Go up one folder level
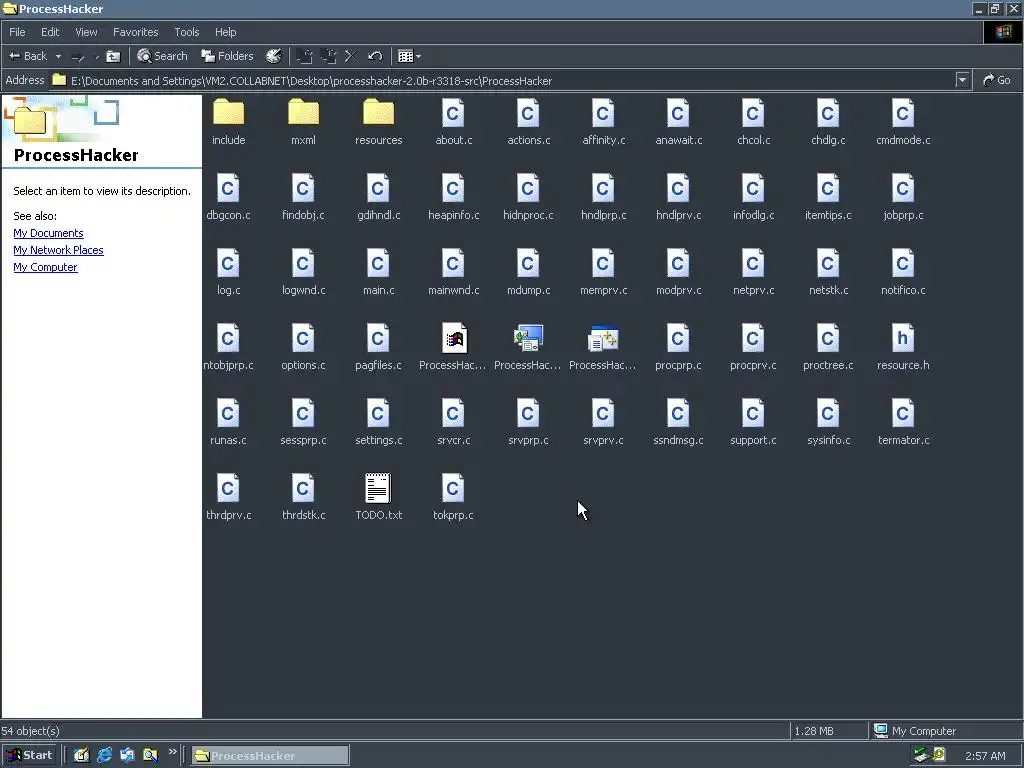Image resolution: width=1024 pixels, height=768 pixels. click(113, 56)
